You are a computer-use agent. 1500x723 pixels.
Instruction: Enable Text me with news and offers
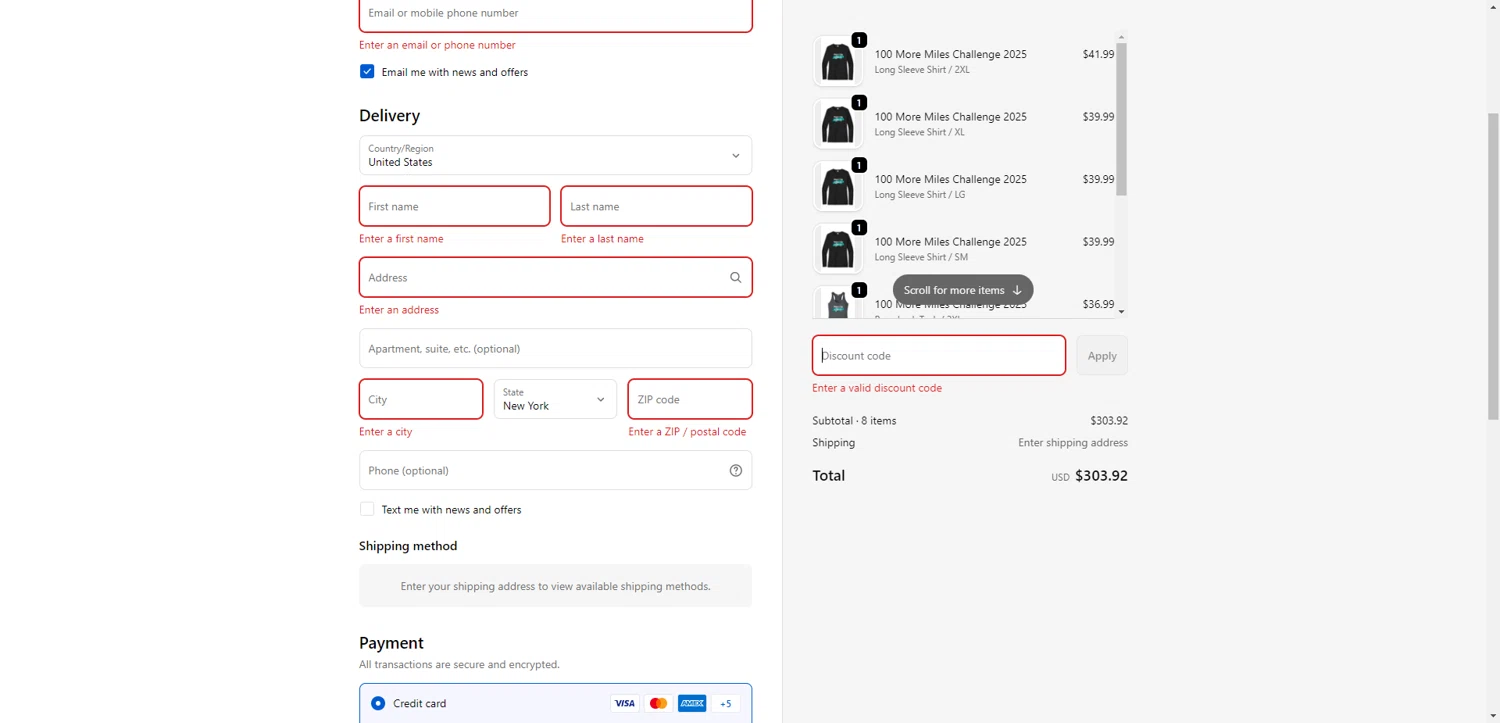tap(367, 510)
